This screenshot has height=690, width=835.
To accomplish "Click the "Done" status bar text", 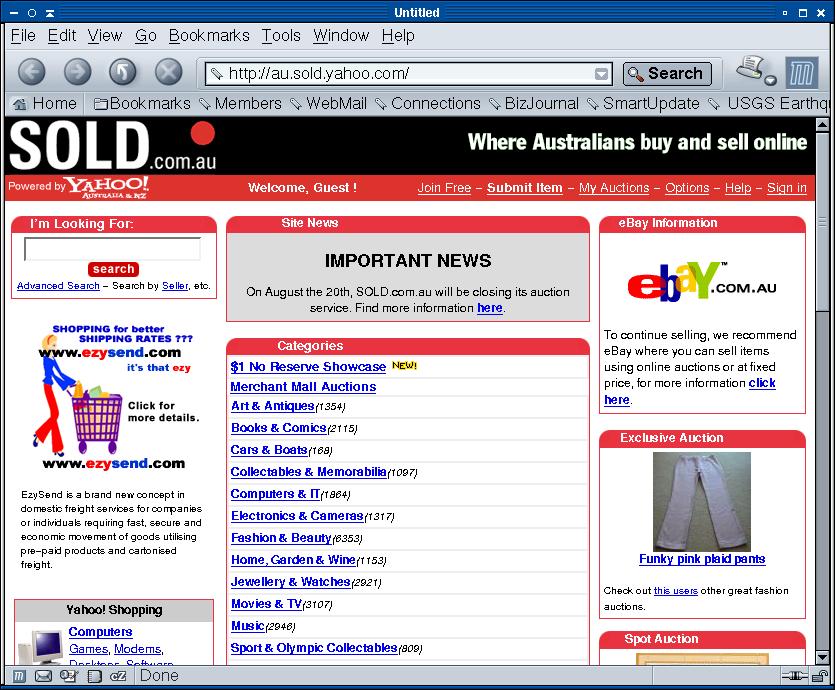I will click(159, 676).
